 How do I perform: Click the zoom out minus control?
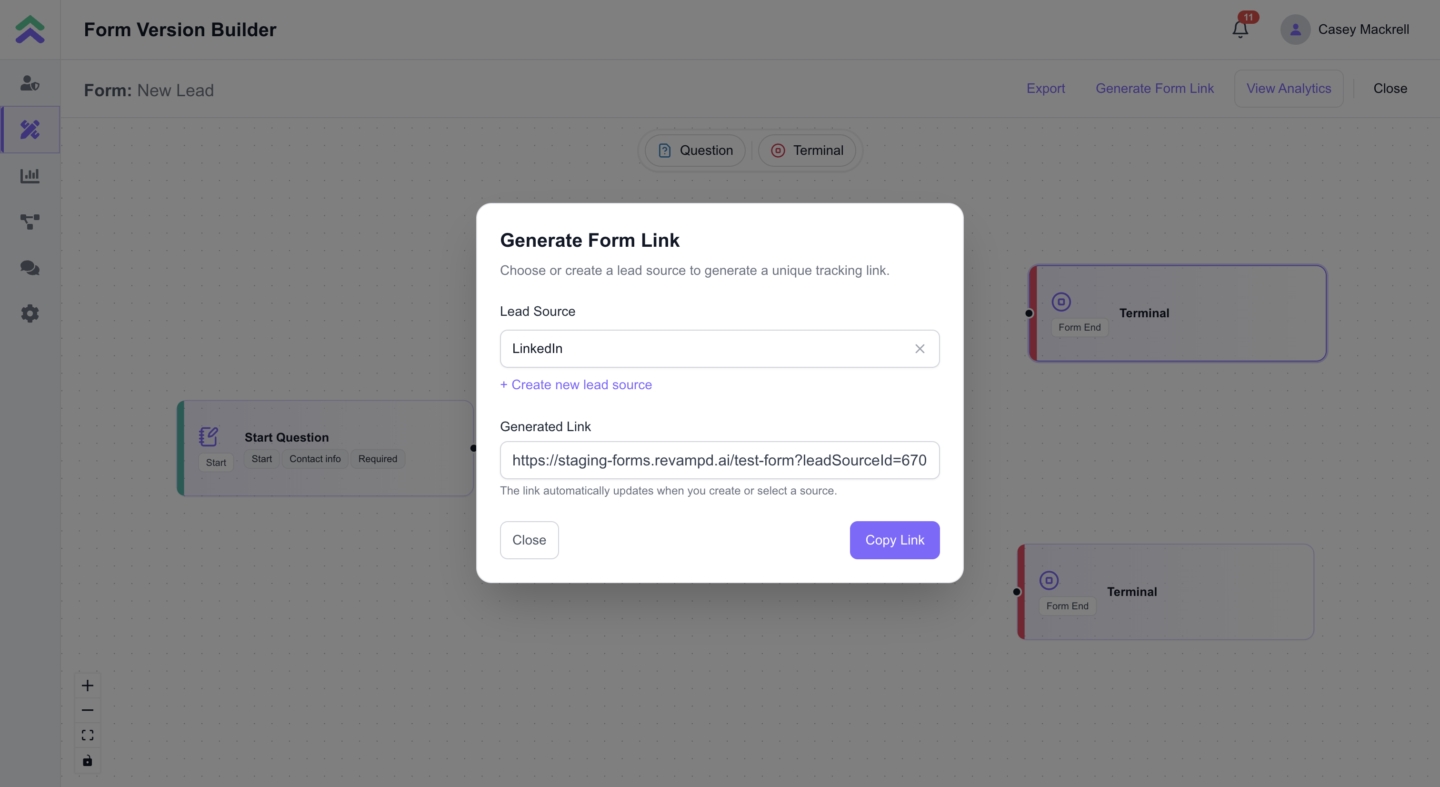(x=87, y=710)
